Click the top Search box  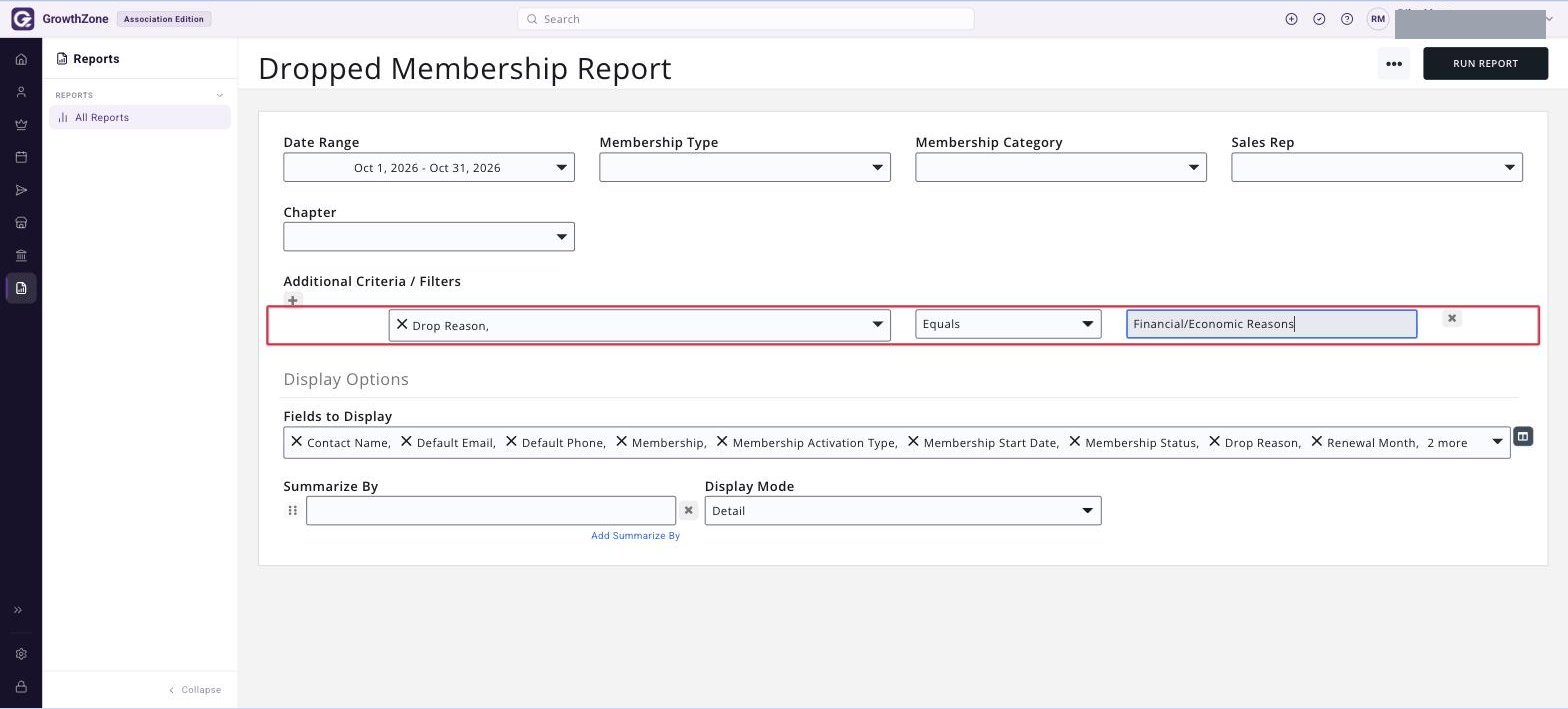pos(745,19)
